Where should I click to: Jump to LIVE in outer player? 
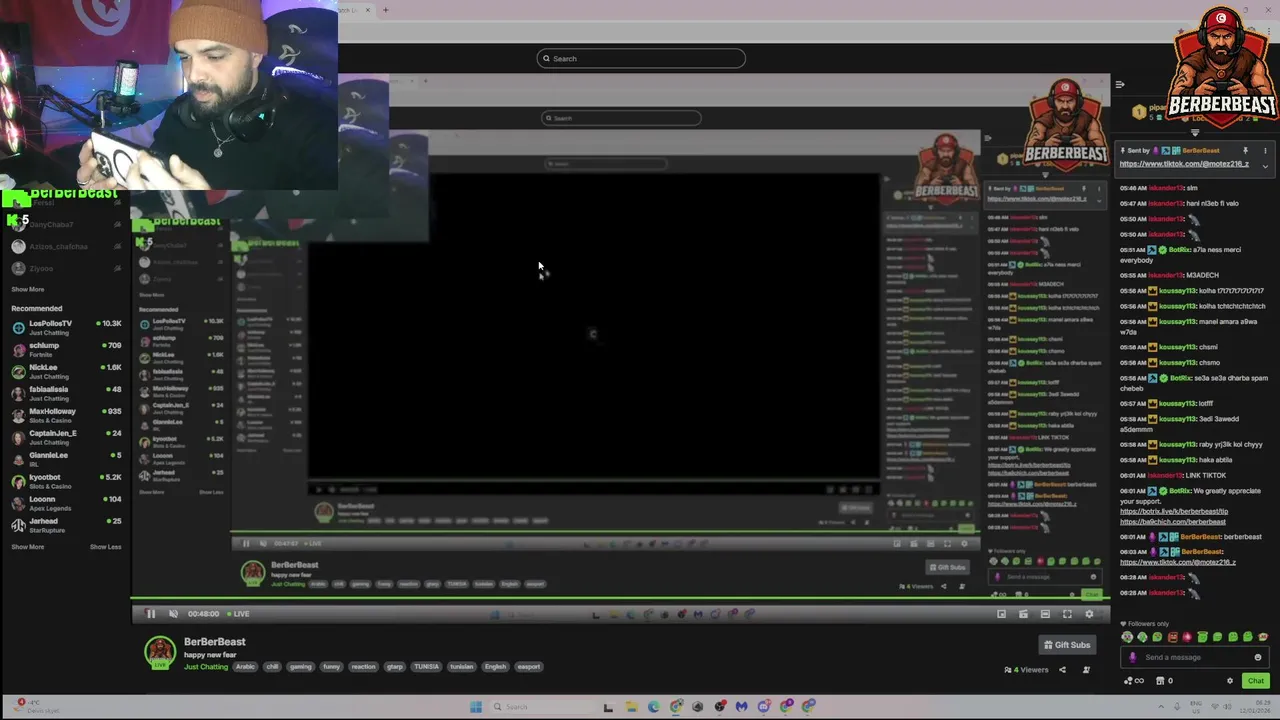[238, 614]
